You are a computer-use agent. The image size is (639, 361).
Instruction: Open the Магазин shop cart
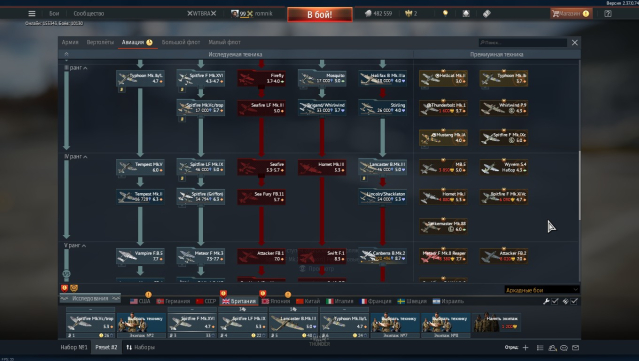coord(570,13)
